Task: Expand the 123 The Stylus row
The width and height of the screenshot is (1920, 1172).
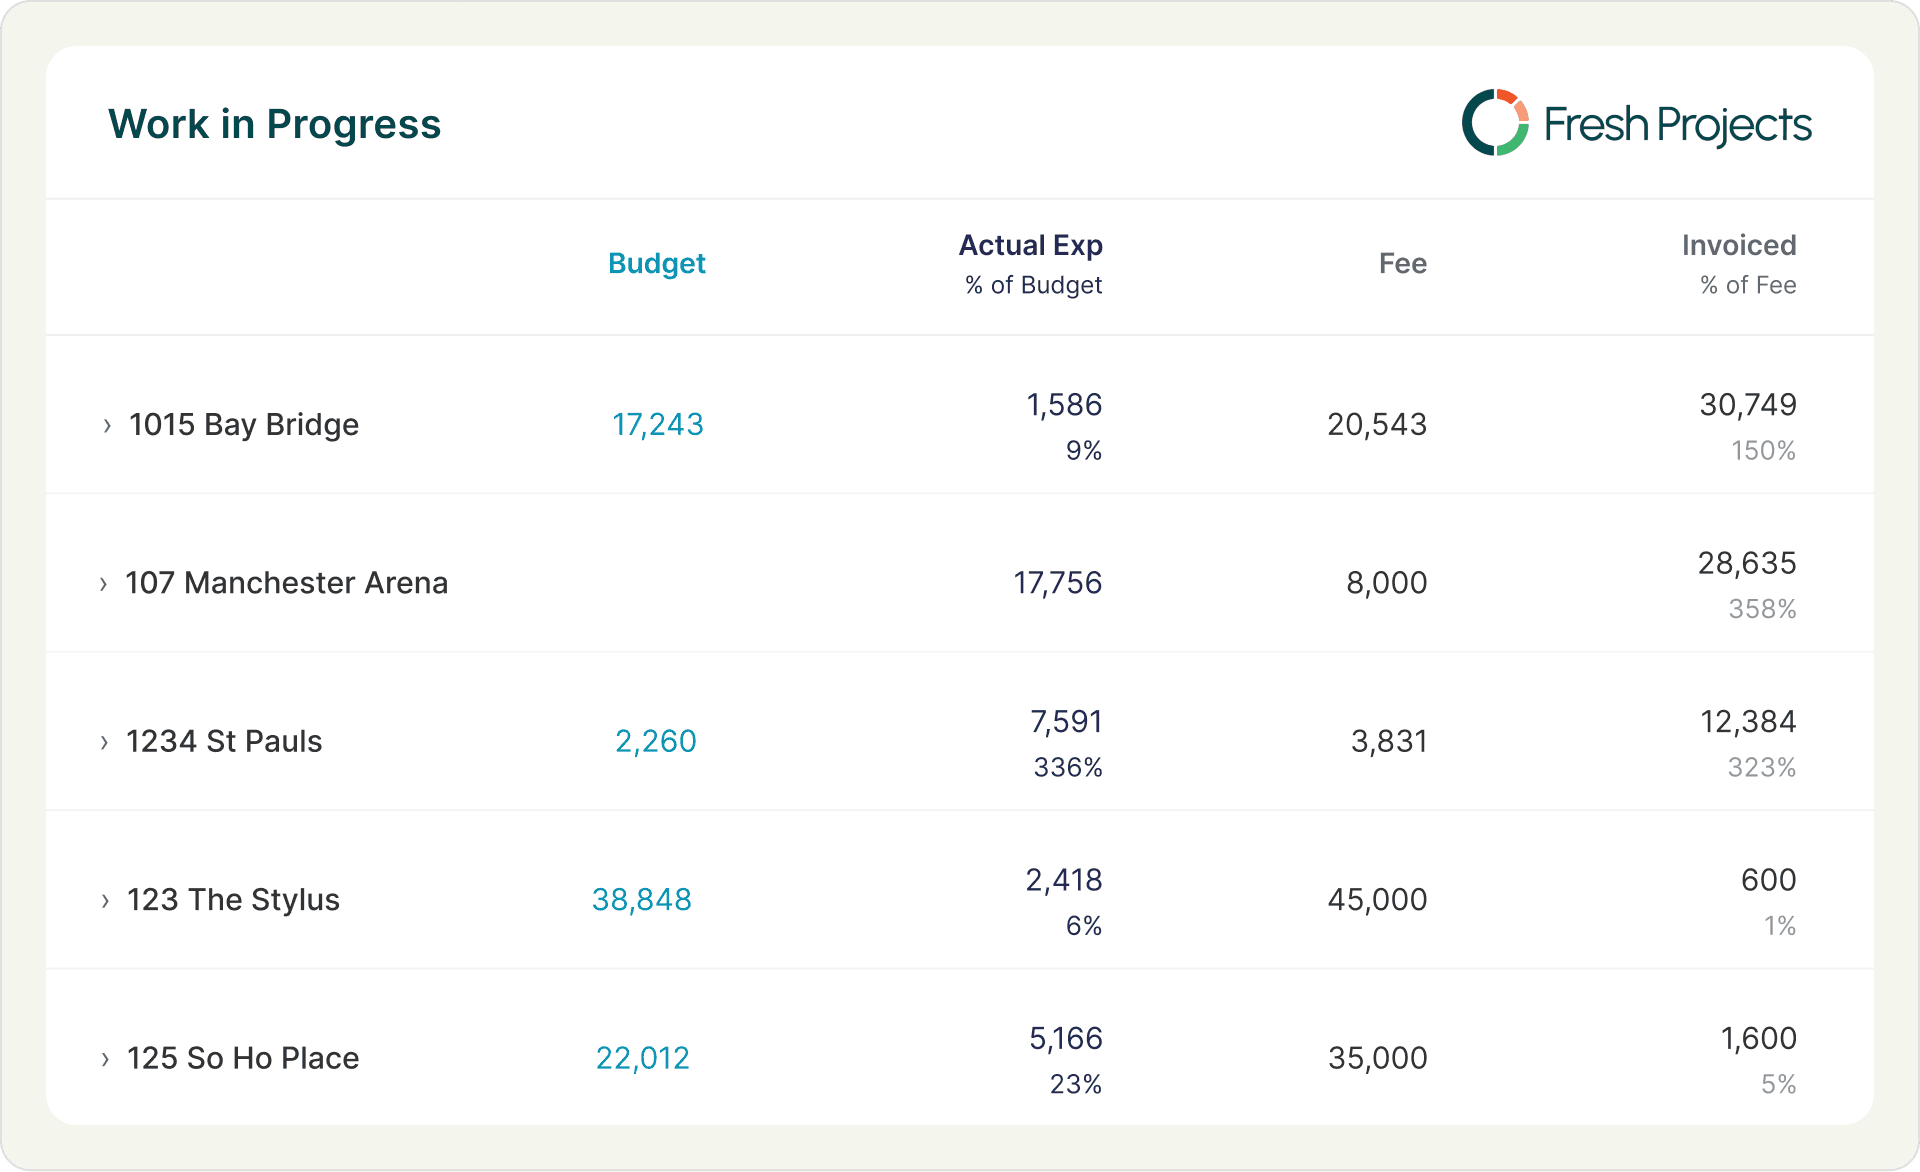Action: 105,901
